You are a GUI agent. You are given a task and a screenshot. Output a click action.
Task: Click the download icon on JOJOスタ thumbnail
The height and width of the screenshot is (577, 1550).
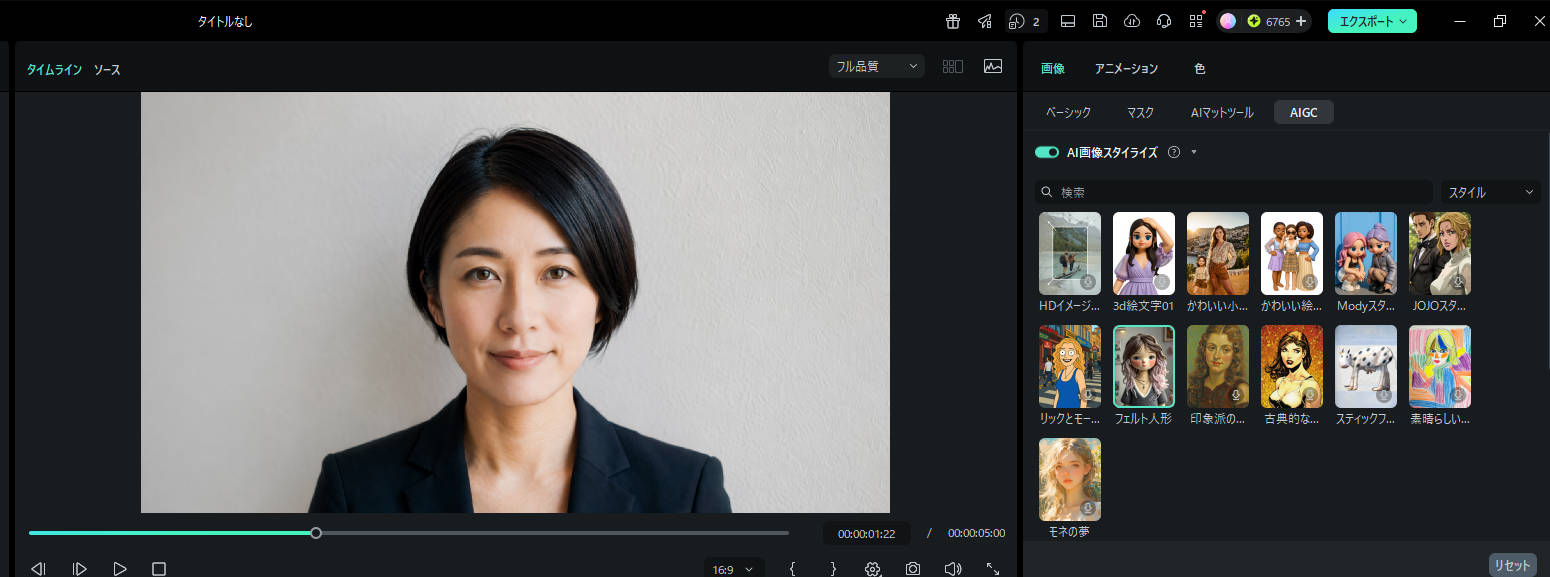click(x=1458, y=282)
